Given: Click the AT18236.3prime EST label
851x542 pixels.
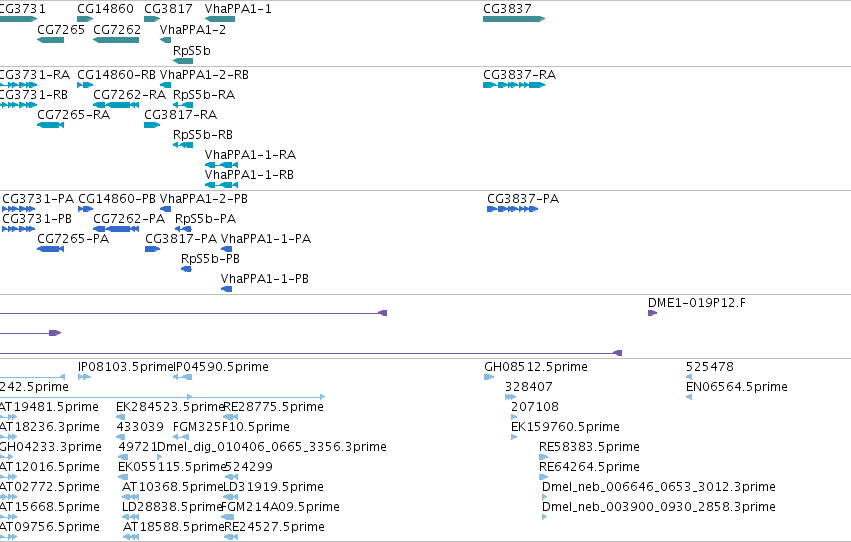Looking at the screenshot, I should click(x=50, y=427).
